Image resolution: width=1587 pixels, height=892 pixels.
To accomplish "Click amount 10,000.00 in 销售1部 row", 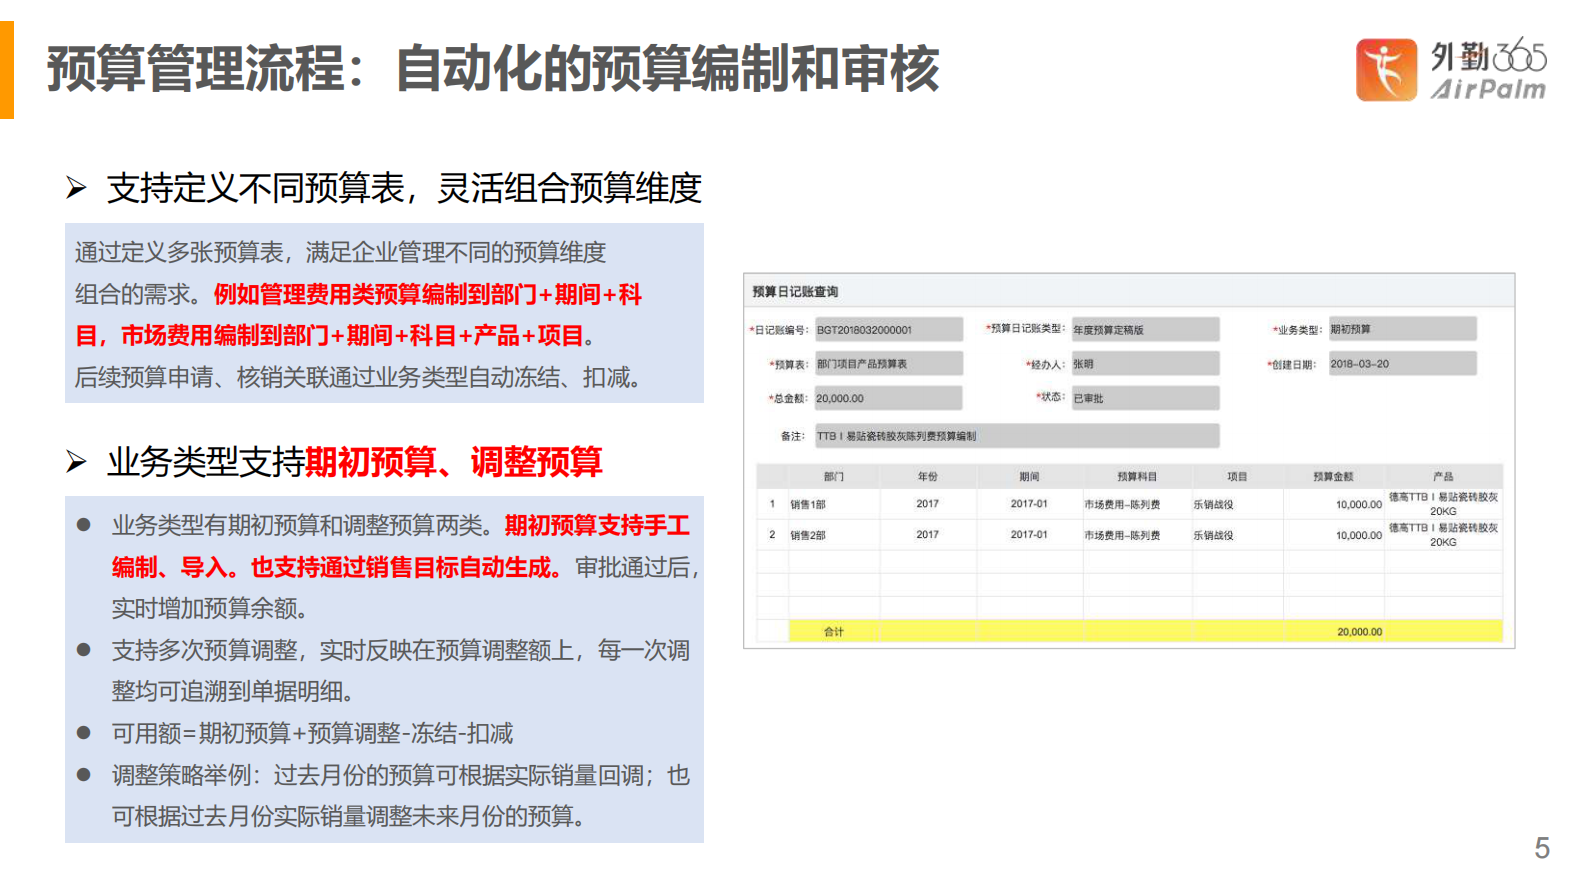I will tap(1359, 505).
